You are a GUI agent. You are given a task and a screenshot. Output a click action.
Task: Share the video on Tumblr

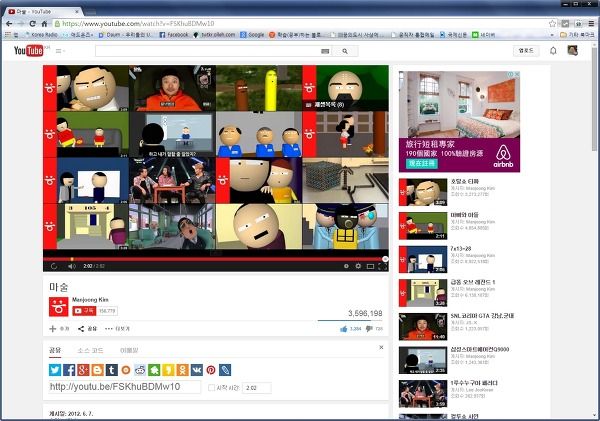[112, 370]
